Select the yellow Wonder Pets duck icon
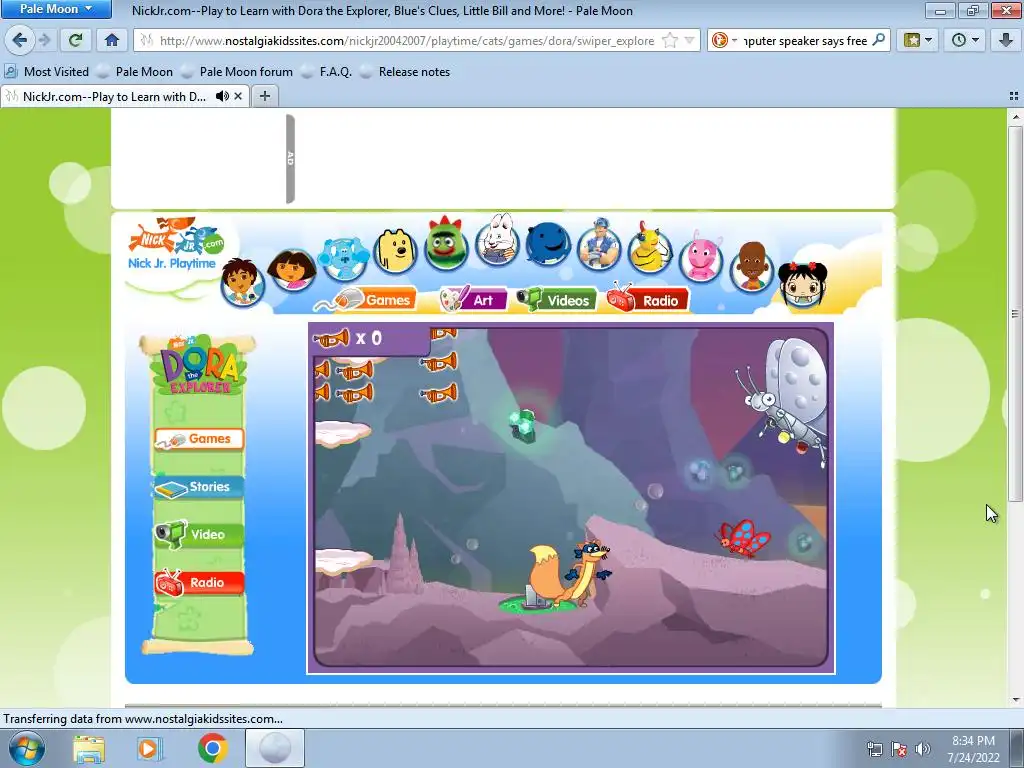The height and width of the screenshot is (768, 1024). point(650,249)
